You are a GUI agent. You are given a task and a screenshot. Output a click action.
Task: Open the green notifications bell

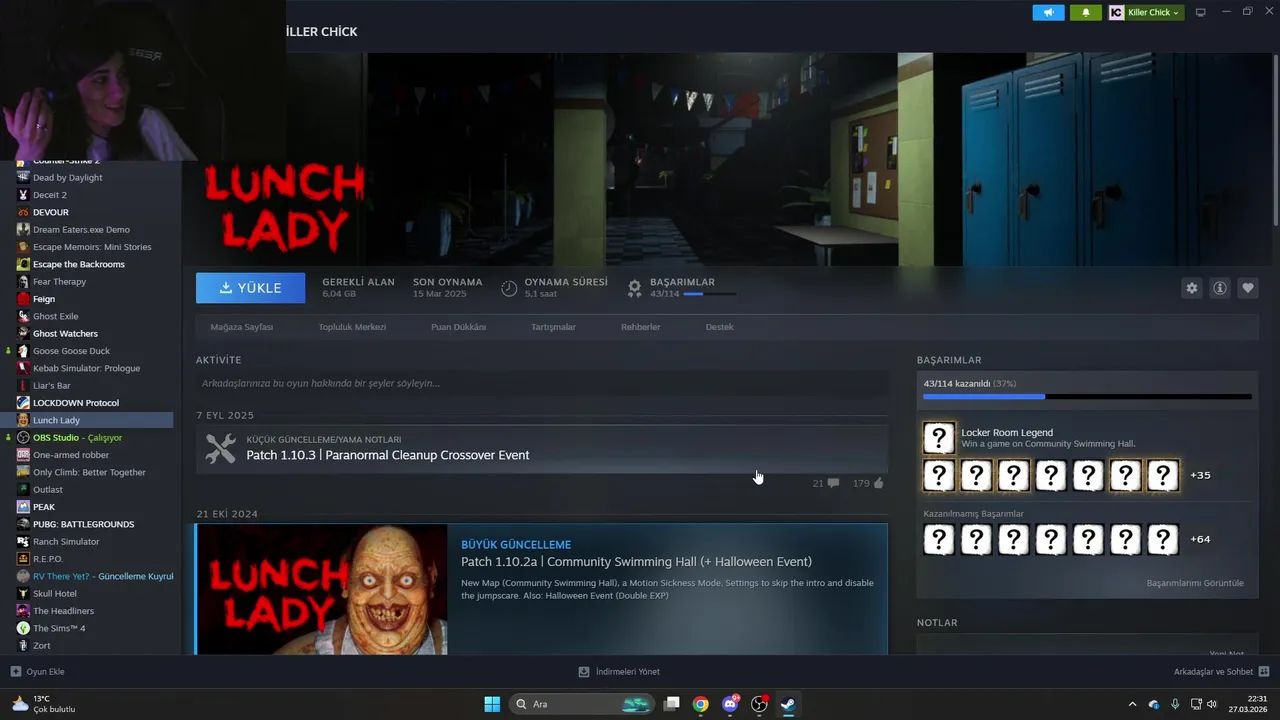pos(1085,12)
